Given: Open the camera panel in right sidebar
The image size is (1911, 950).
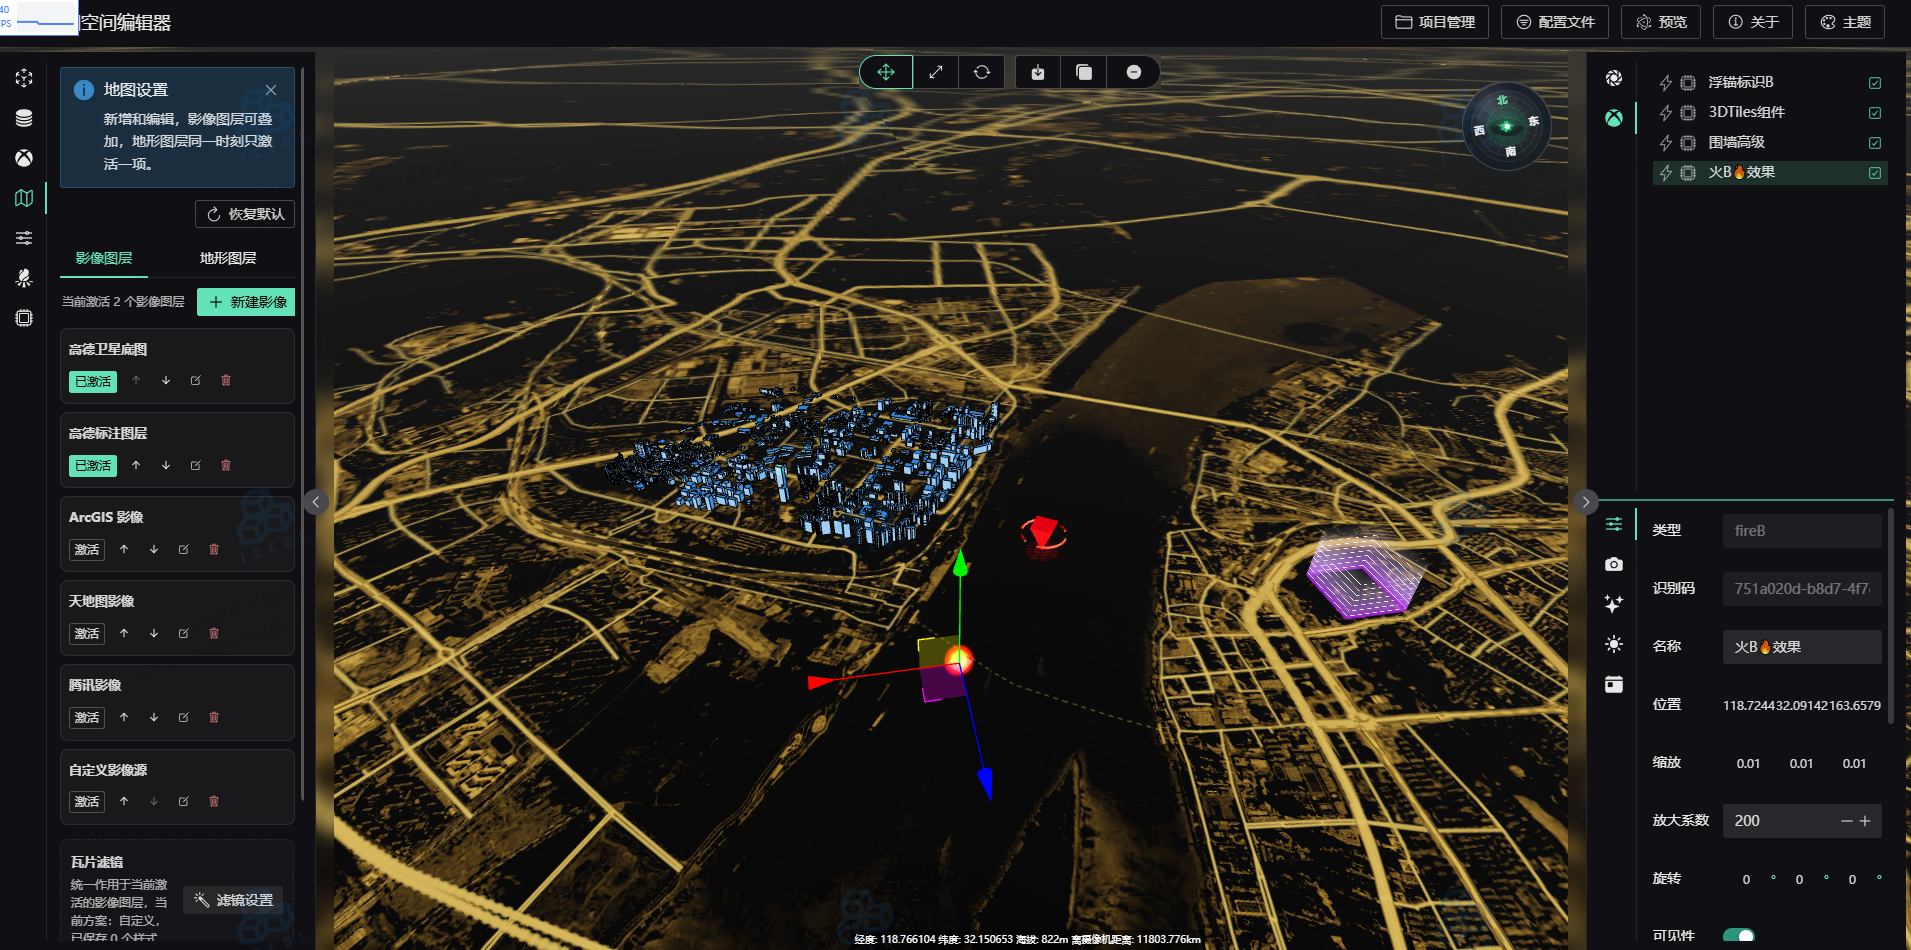Looking at the screenshot, I should 1613,565.
